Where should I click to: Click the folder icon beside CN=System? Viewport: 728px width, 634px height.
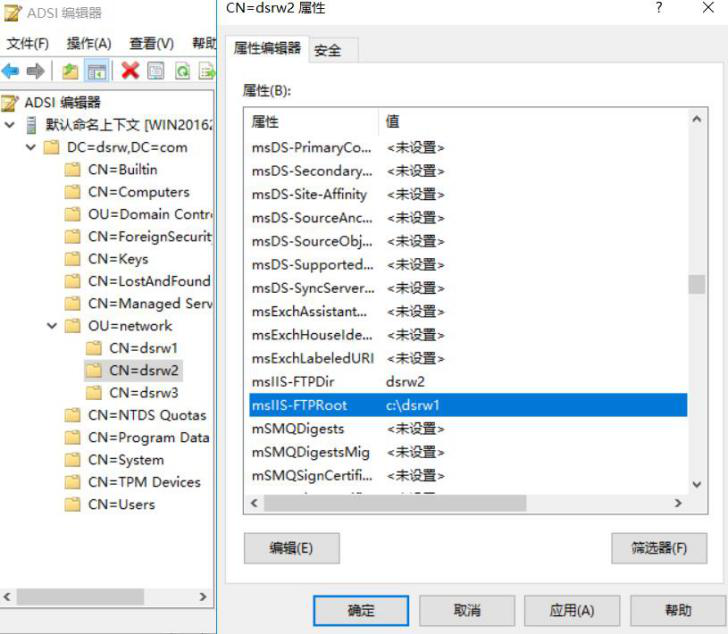coord(72,460)
